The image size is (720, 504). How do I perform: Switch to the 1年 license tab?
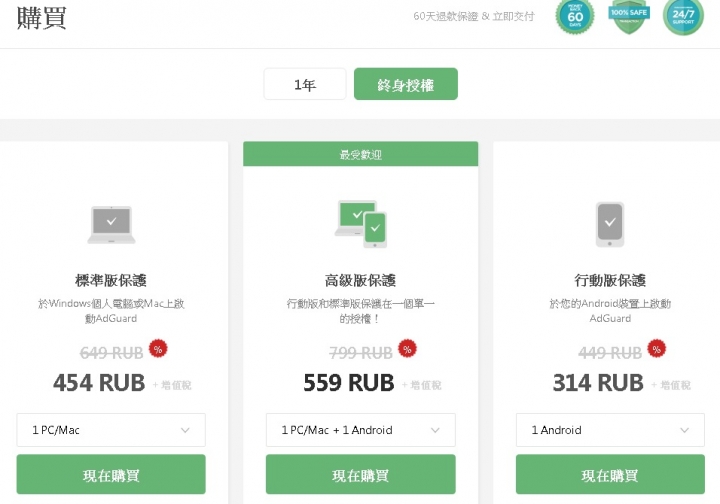point(305,84)
